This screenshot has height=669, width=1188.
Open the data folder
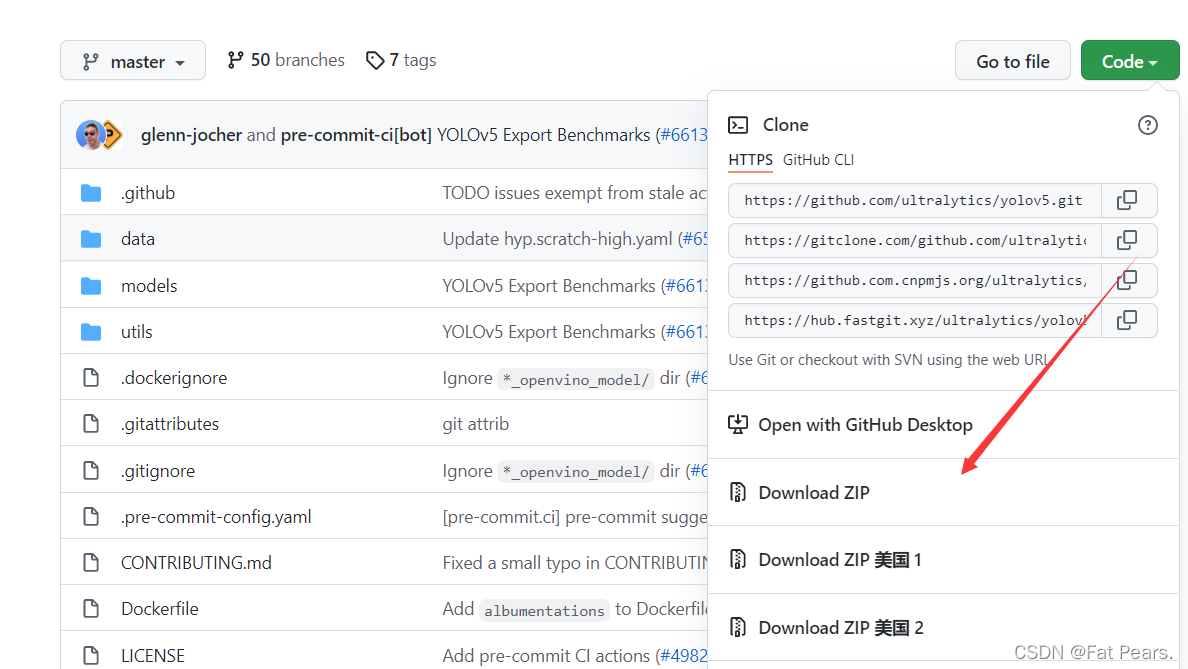138,239
